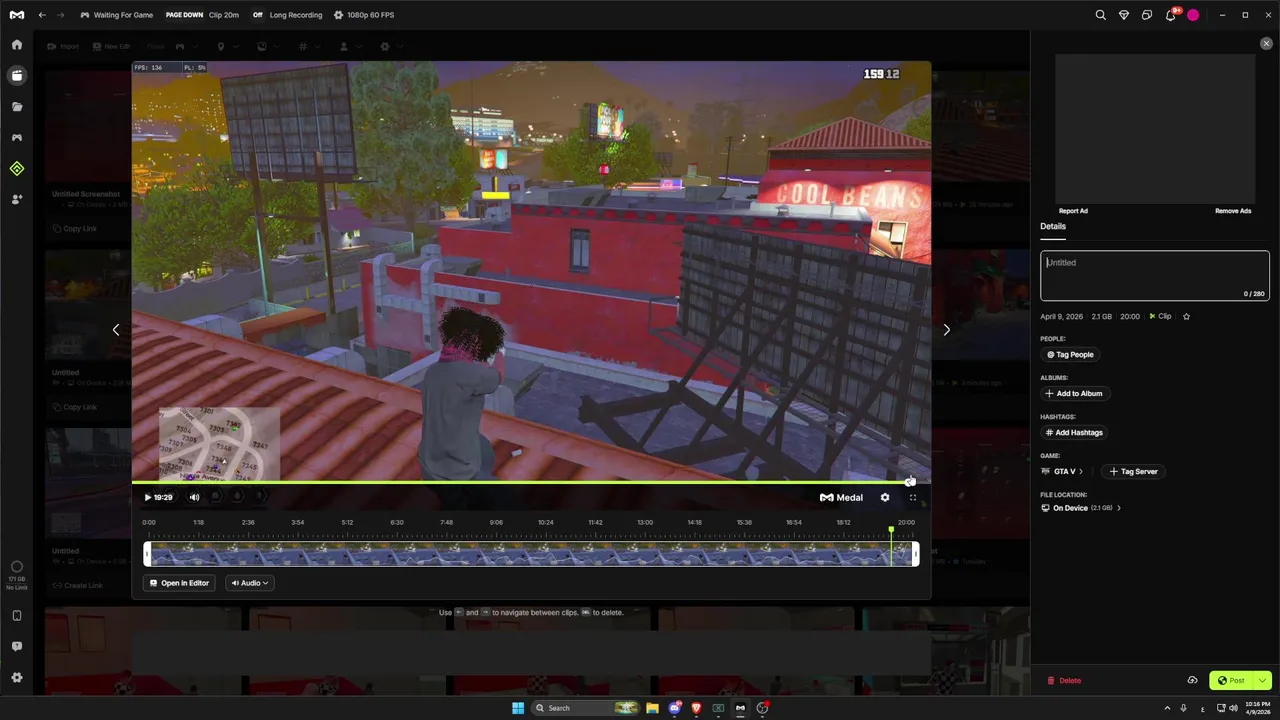Open the people filter dropdown in the background toolbar

coord(350,46)
